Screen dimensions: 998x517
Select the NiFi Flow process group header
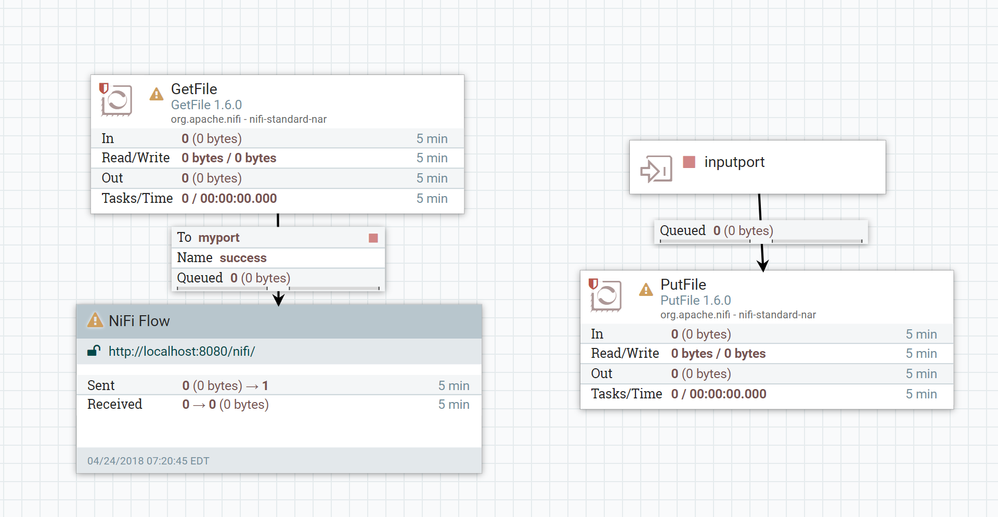[279, 320]
